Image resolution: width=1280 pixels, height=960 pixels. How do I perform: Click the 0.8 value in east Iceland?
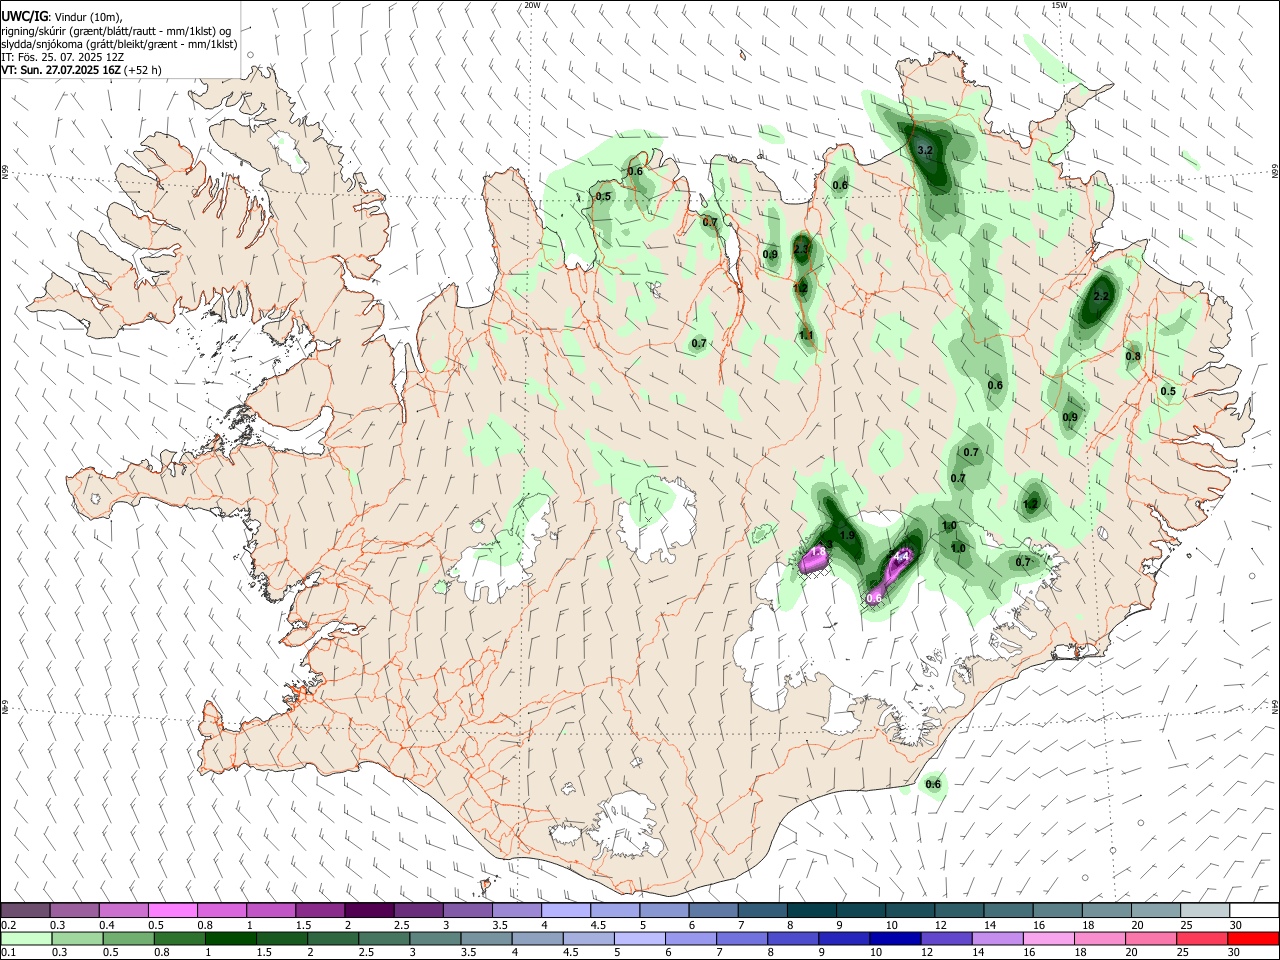point(1133,356)
